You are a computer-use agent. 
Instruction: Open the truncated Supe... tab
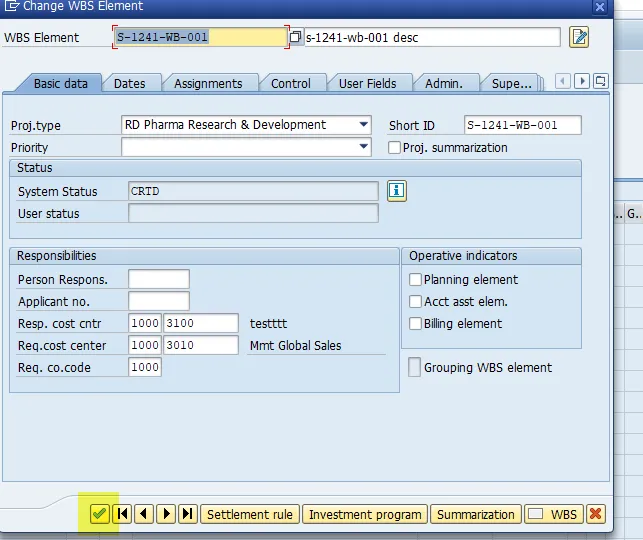click(511, 84)
